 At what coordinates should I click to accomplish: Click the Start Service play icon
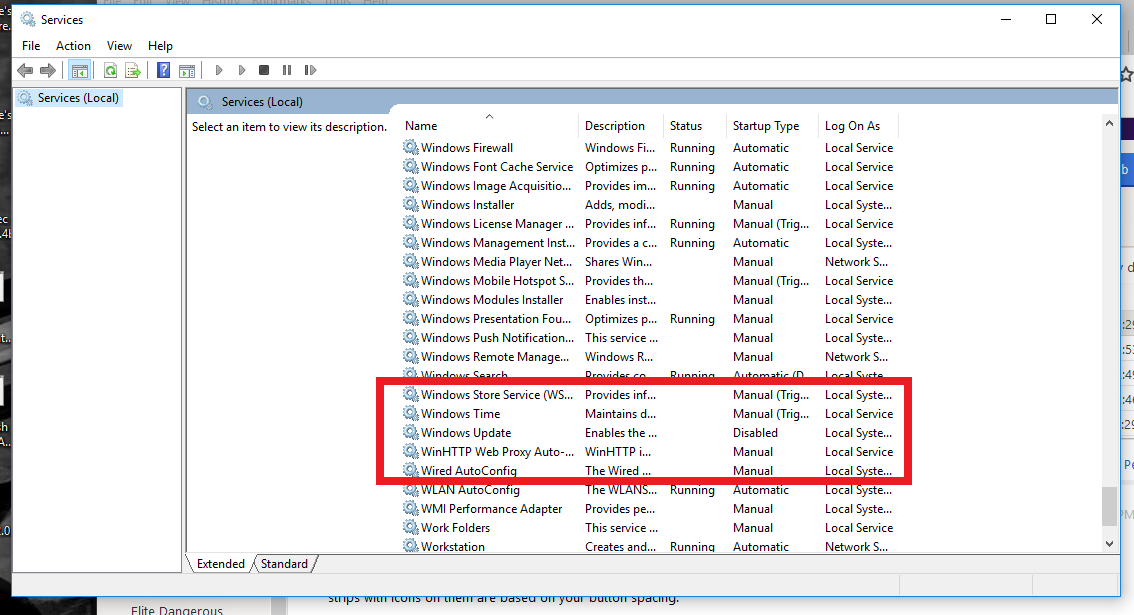coord(218,70)
